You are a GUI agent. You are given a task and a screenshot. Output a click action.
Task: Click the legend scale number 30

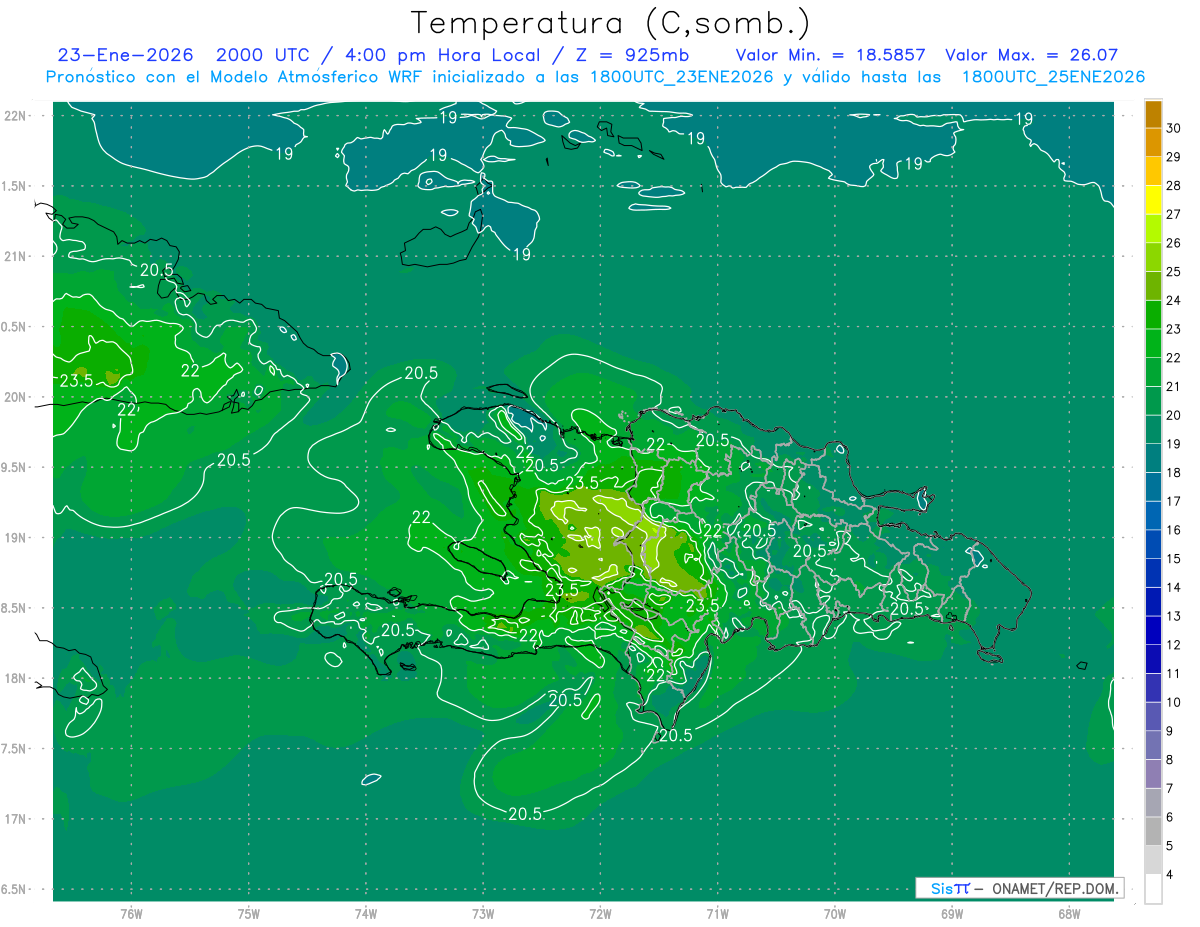(x=1174, y=128)
